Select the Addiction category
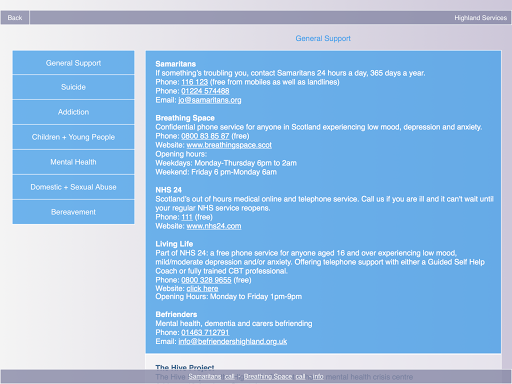Viewport: 512px width, 384px height. click(73, 112)
